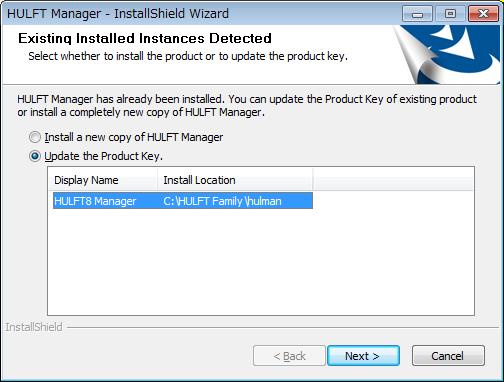Click the 'Existing Installed Instances Detected' heading
The width and height of the screenshot is (504, 382).
click(145, 38)
